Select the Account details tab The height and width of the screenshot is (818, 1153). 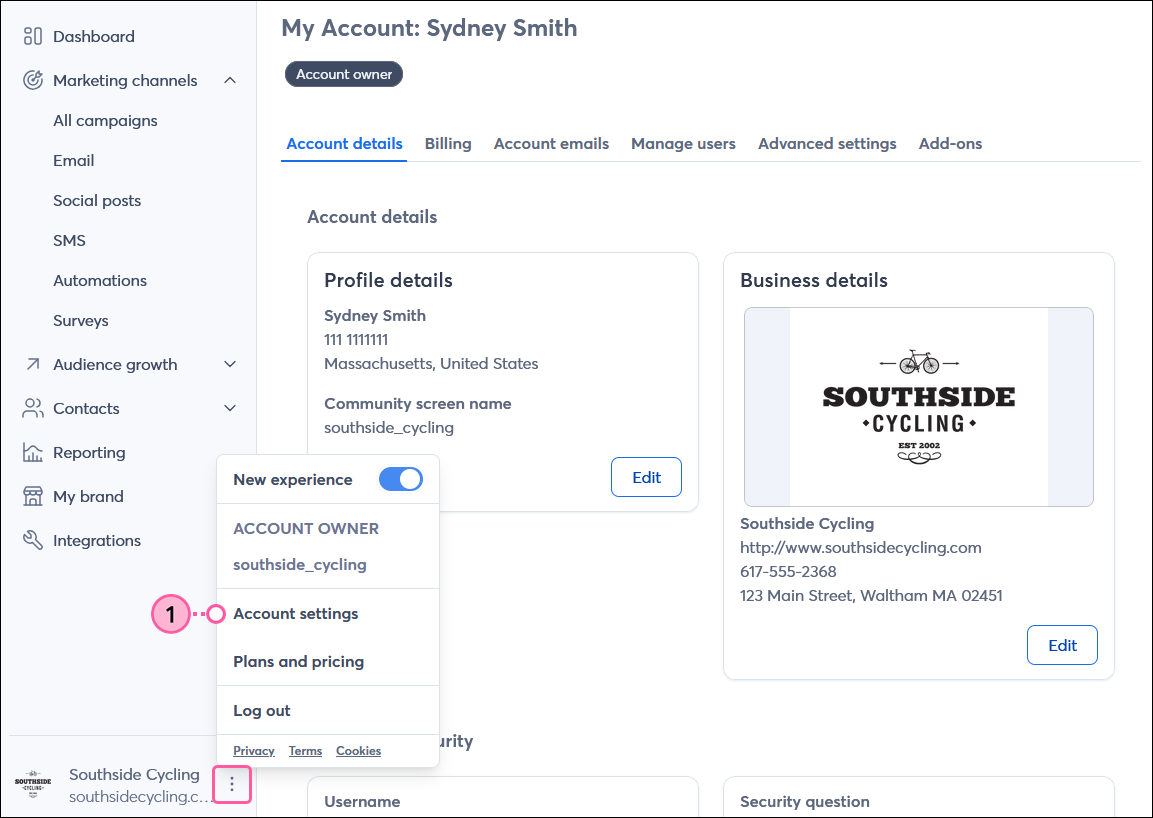pos(344,143)
